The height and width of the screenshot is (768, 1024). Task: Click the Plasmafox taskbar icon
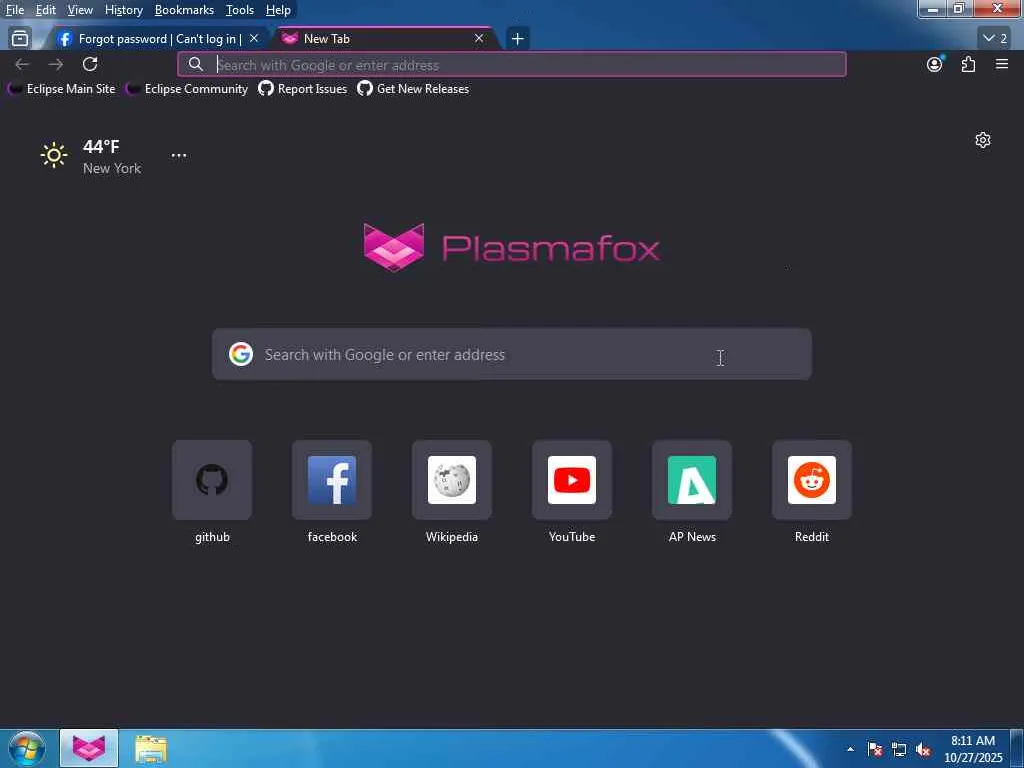coord(89,748)
